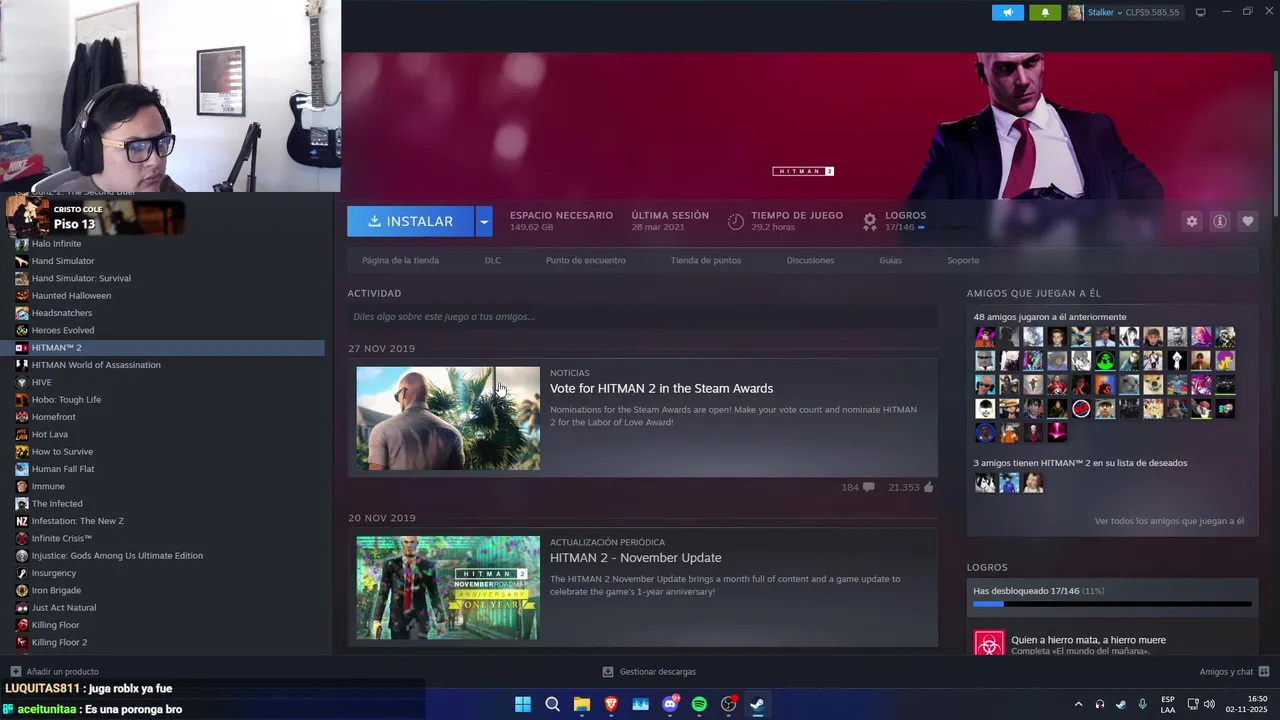Viewport: 1280px width, 720px height.
Task: Click the INSTALAR button
Action: [x=411, y=221]
